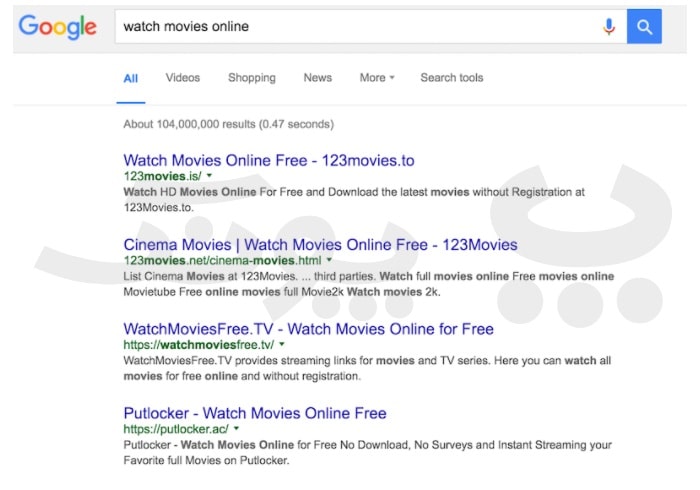700x490 pixels.
Task: Click the green URL 123movies.is/
Action: point(162,176)
